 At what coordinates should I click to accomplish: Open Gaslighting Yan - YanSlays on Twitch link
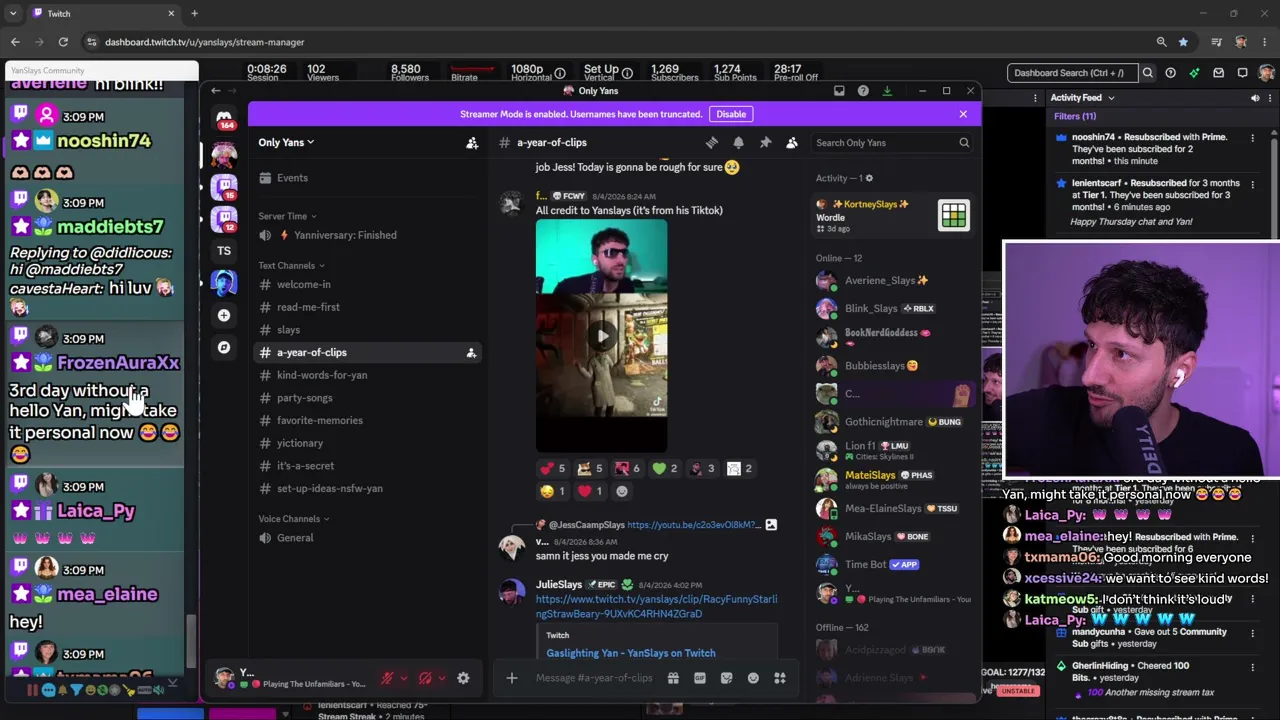(630, 653)
